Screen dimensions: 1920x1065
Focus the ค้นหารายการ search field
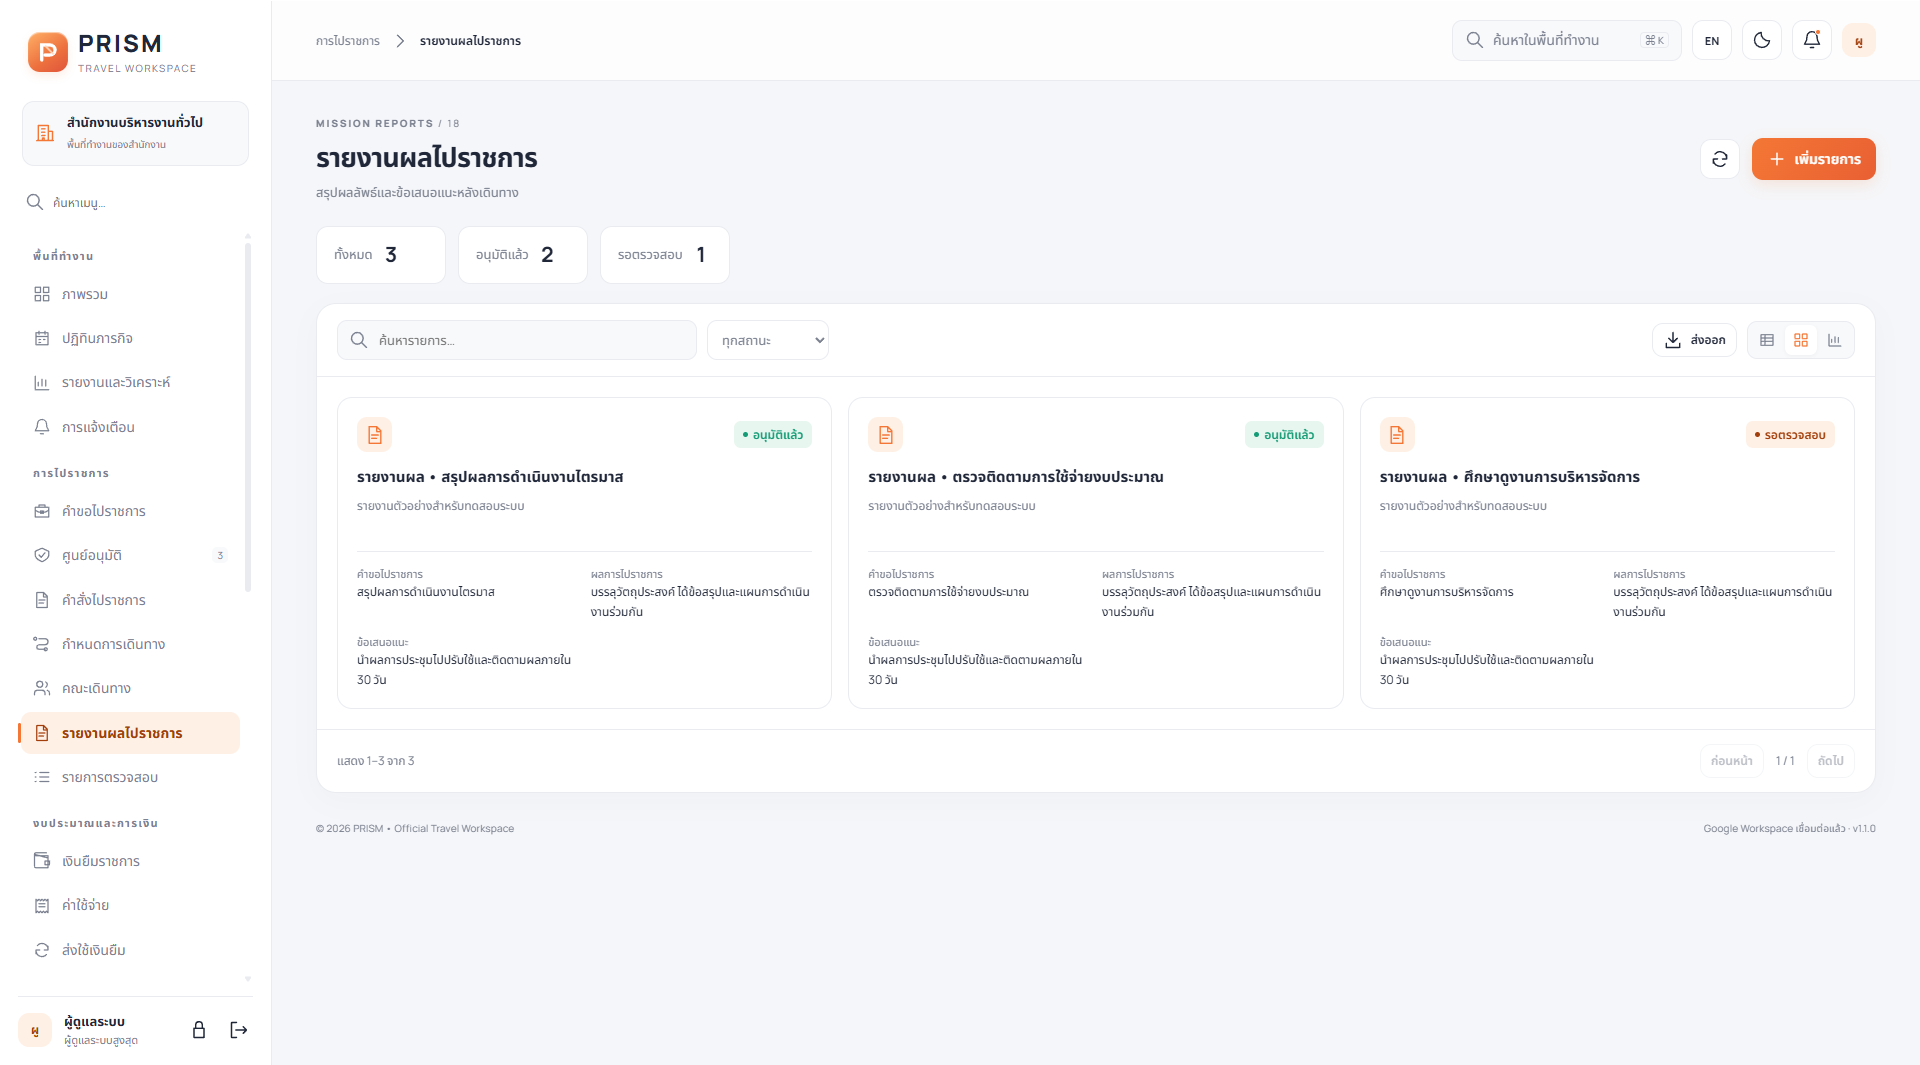[x=517, y=340]
